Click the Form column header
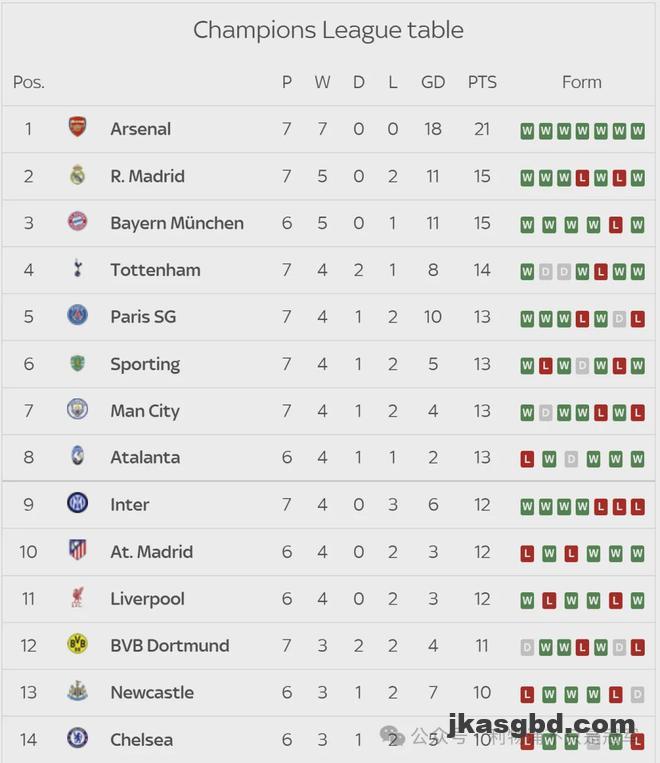Image resolution: width=660 pixels, height=763 pixels. pos(582,82)
